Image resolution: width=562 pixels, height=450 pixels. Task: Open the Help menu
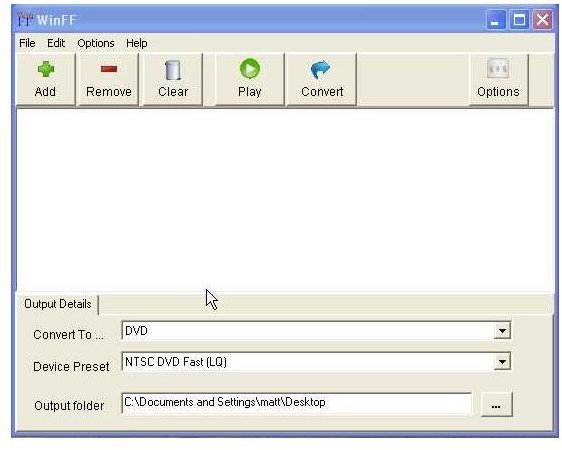coord(137,43)
